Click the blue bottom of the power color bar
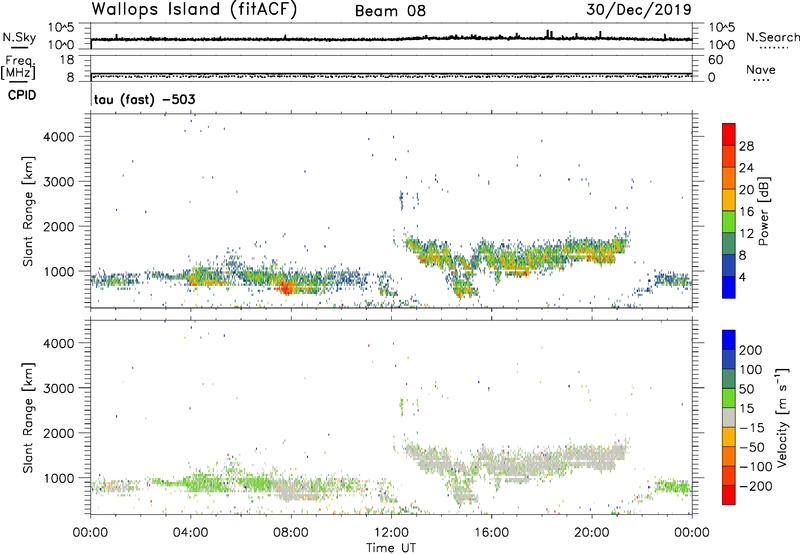800x554 pixels. click(729, 288)
